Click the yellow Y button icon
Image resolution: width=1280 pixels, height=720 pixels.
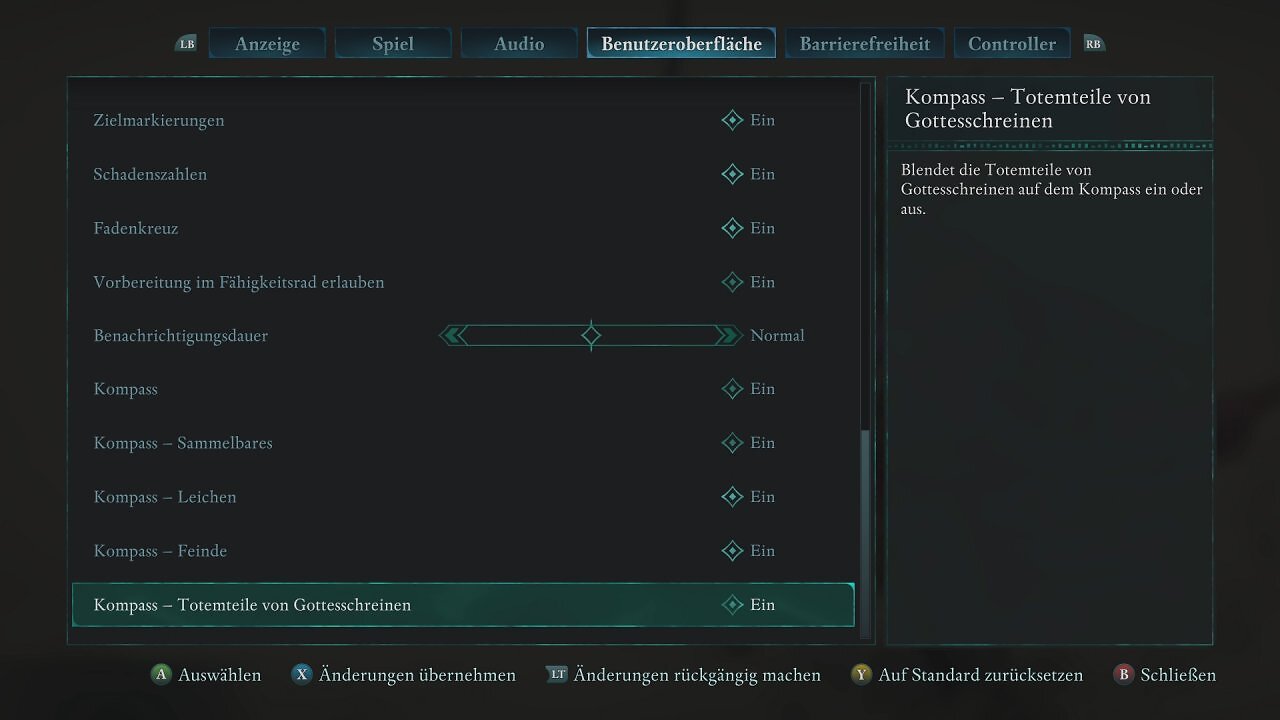[861, 675]
